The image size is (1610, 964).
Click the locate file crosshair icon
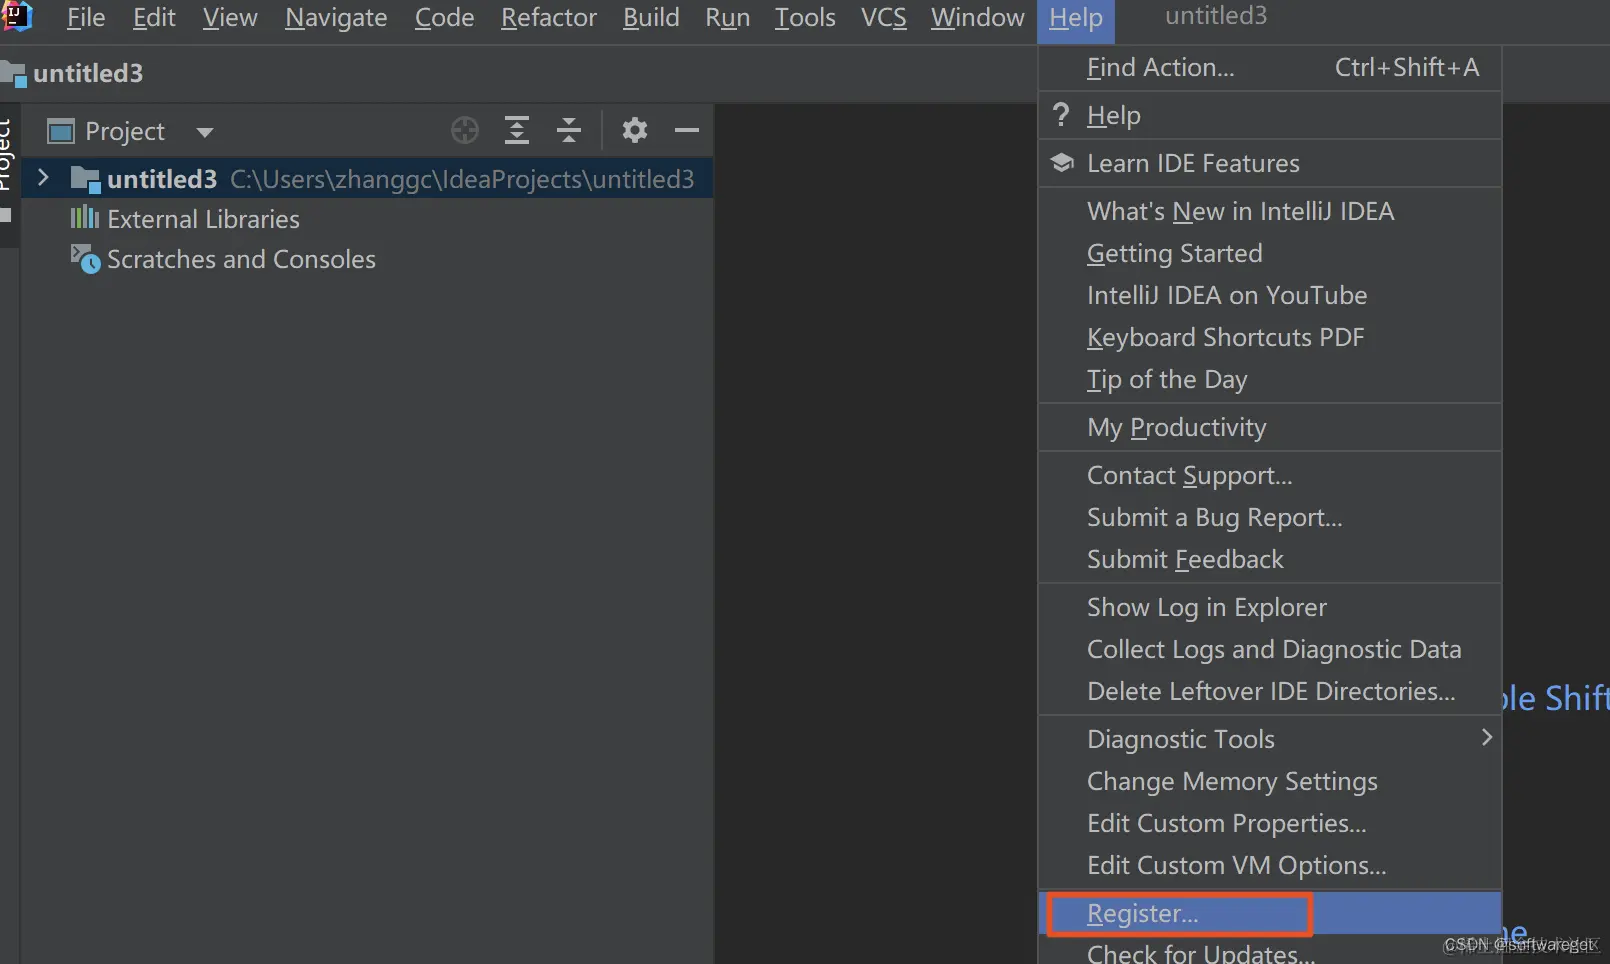465,130
